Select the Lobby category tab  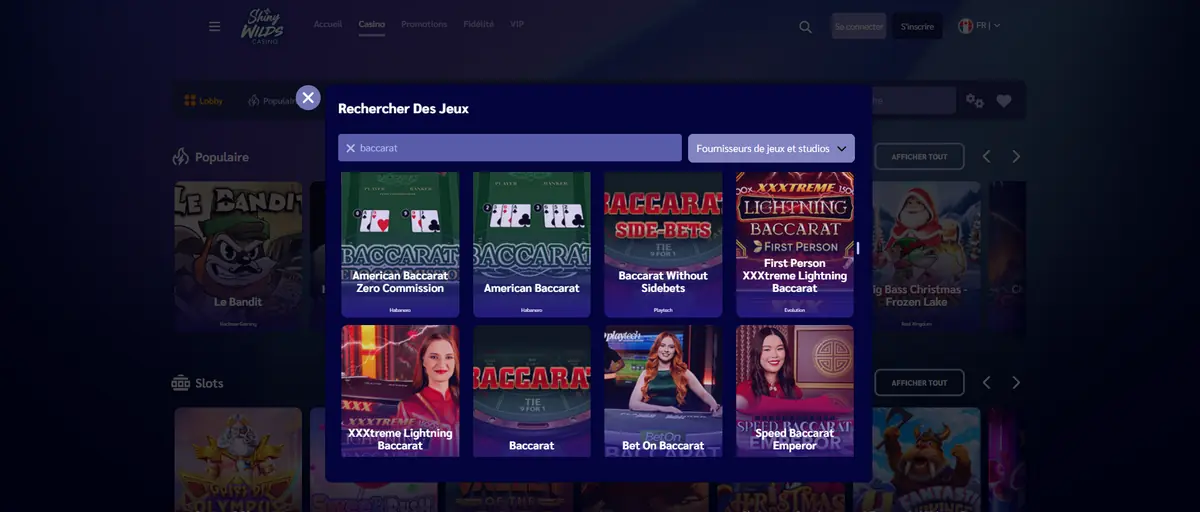coord(204,101)
